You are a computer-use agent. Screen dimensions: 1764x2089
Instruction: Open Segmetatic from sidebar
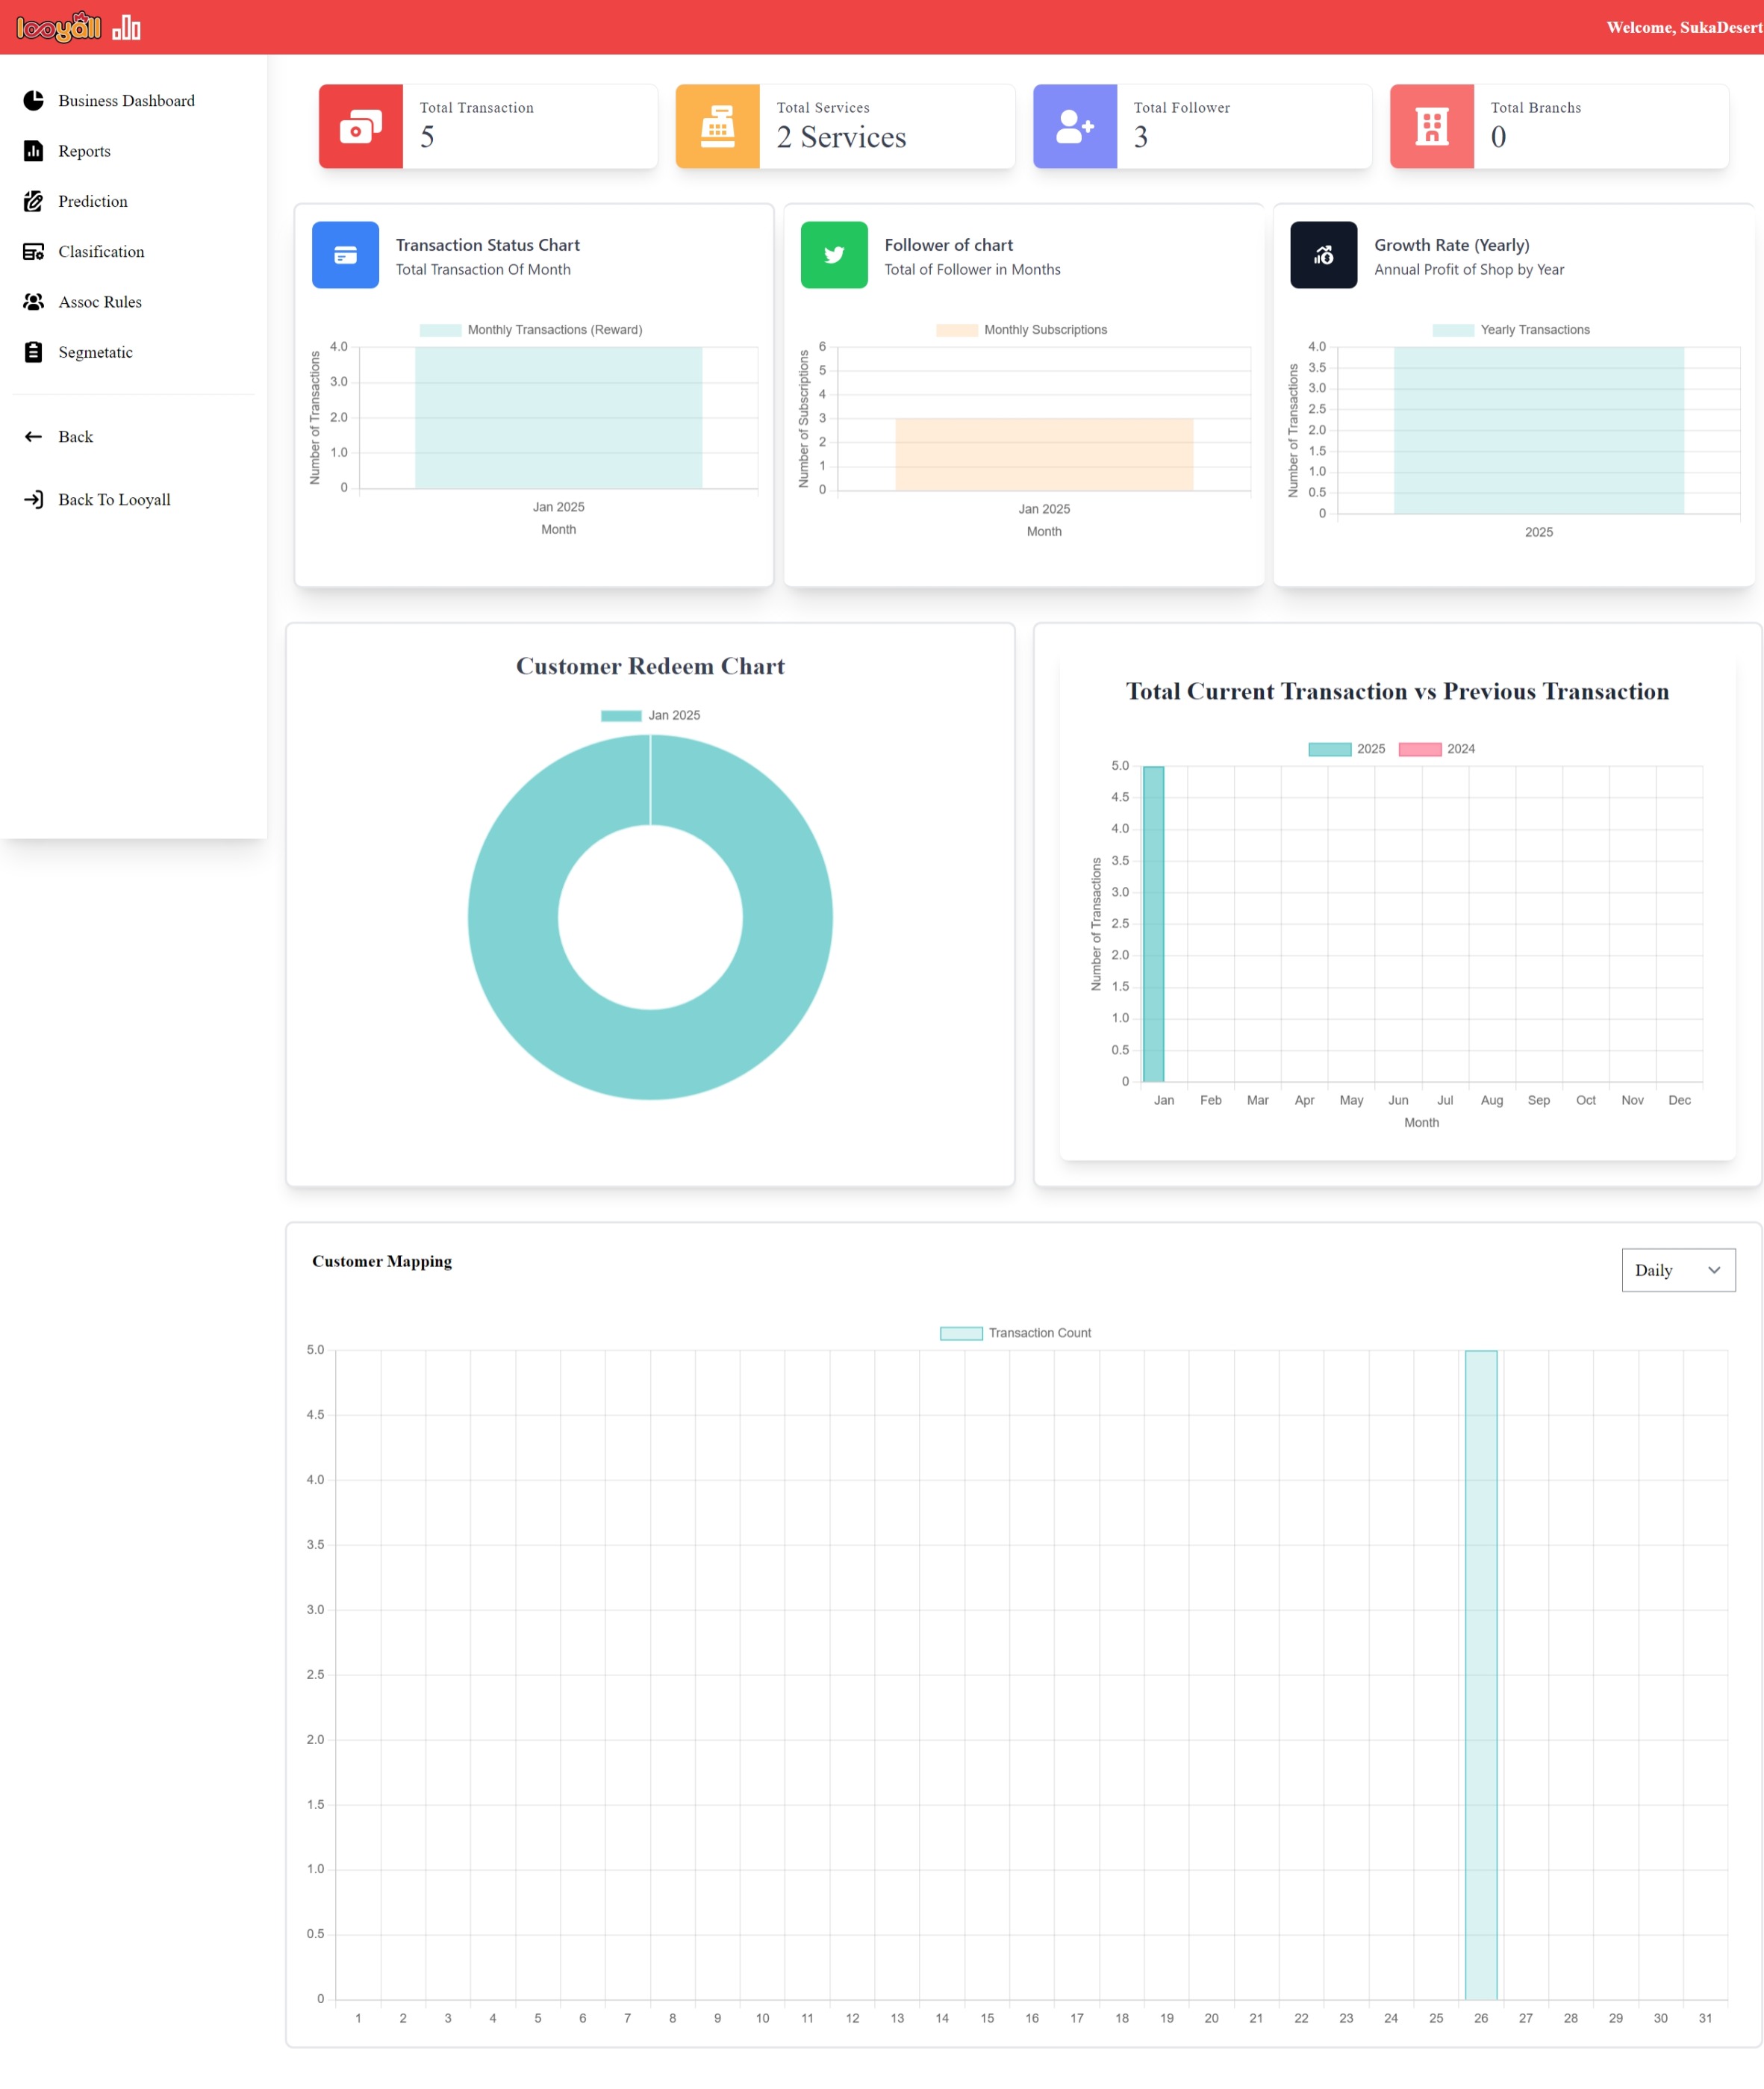tap(95, 352)
